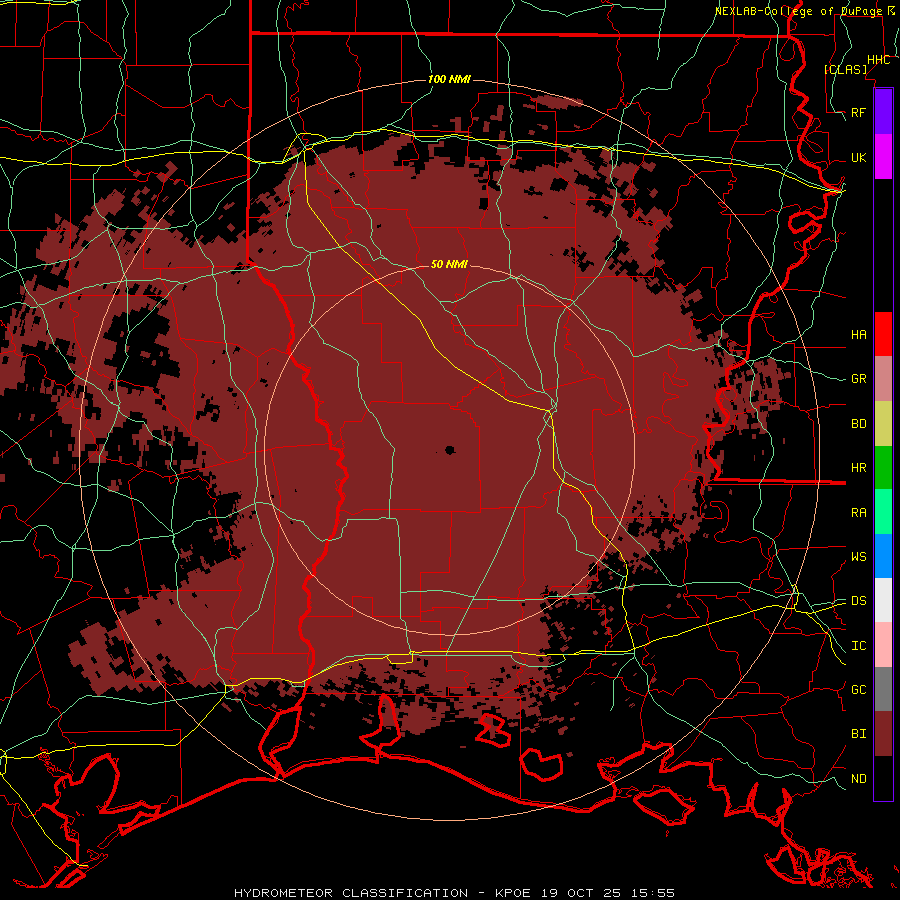This screenshot has height=900, width=900.
Task: Click the HR green legend swatch
Action: point(883,467)
